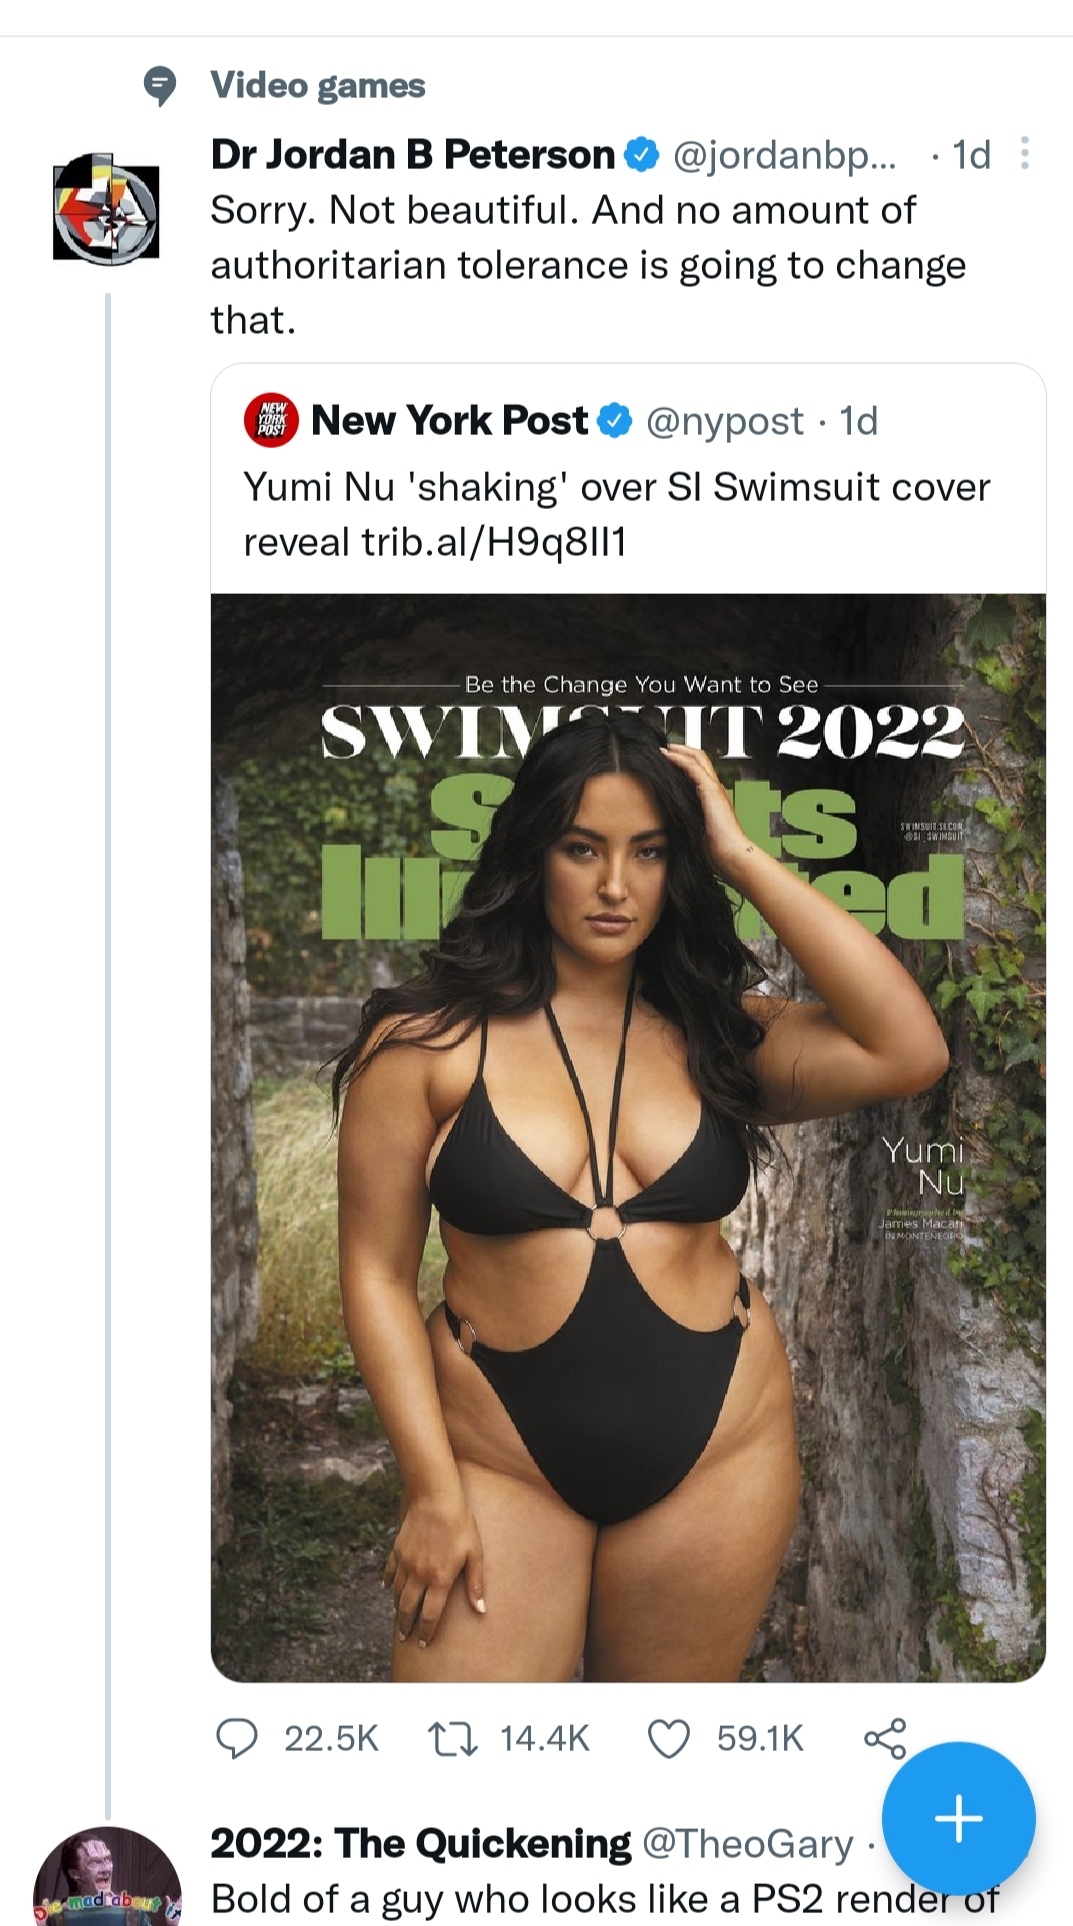Share the tweet via share icon

point(885,1738)
